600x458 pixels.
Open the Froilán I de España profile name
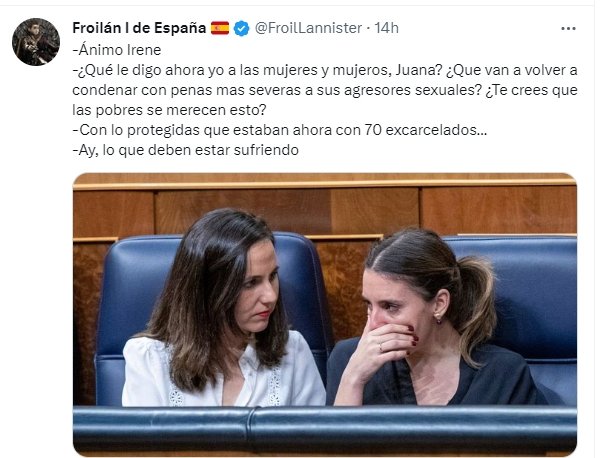pyautogui.click(x=139, y=28)
